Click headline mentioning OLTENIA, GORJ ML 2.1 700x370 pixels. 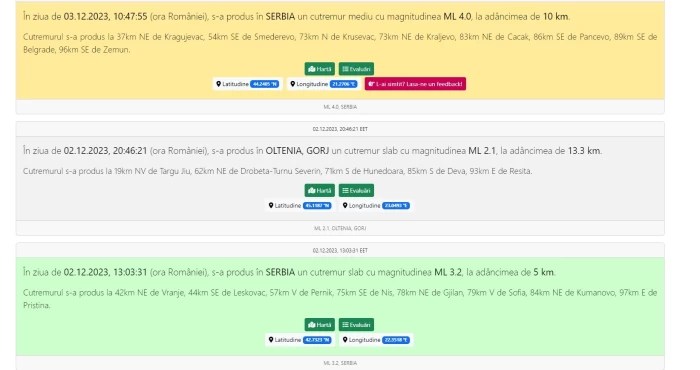coord(312,151)
